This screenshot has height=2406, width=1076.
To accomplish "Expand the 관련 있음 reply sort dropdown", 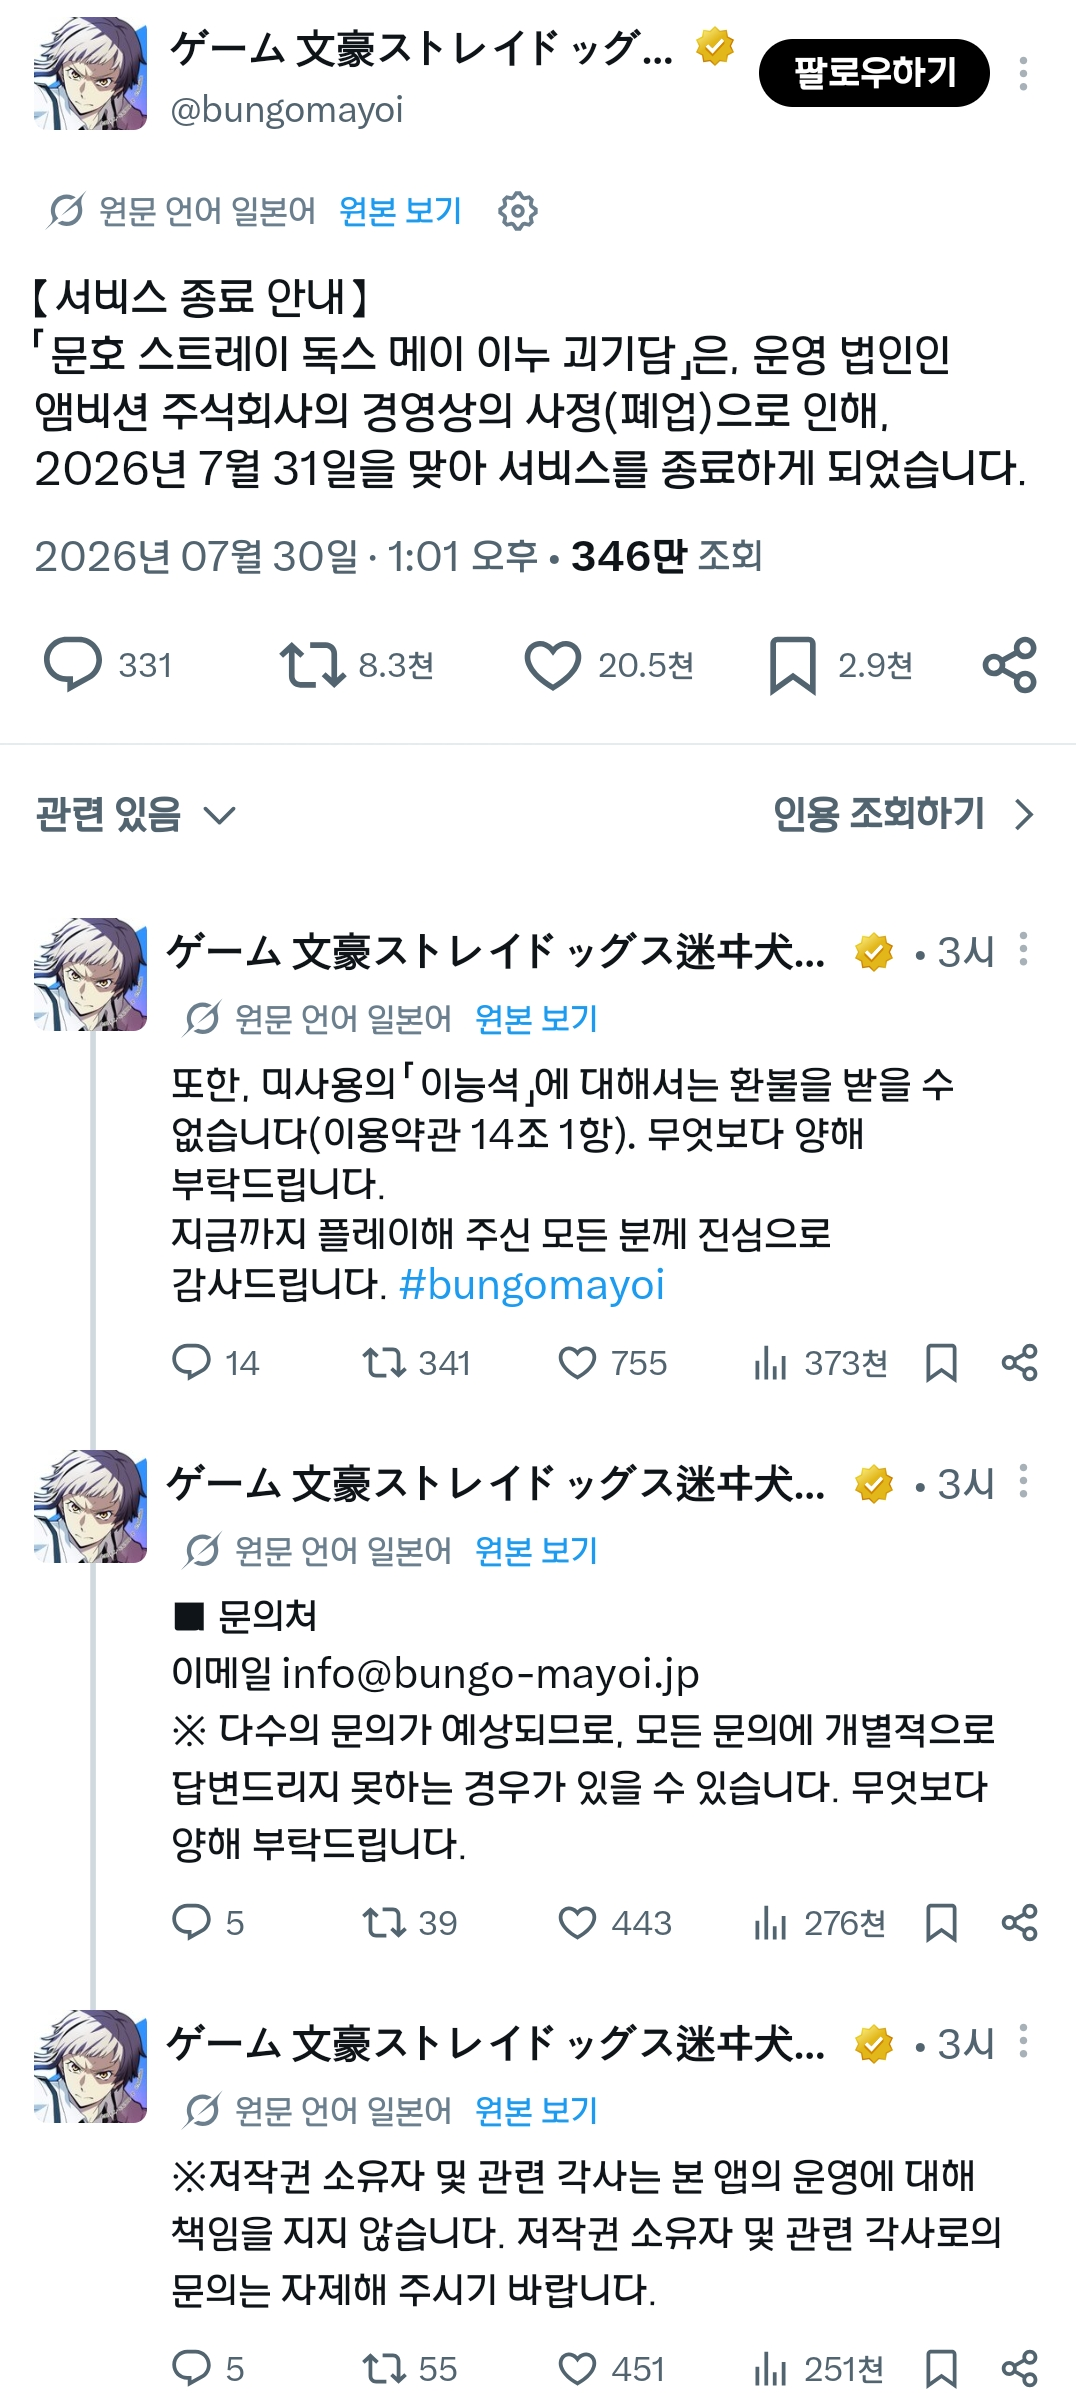I will click(135, 814).
